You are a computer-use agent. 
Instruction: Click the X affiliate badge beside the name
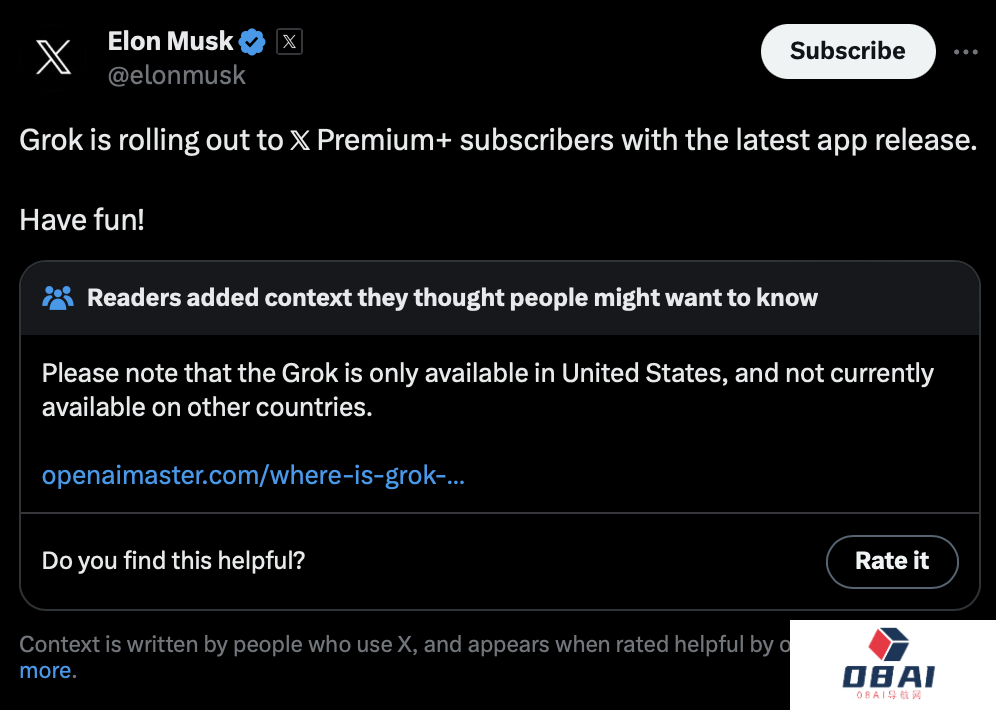(289, 42)
